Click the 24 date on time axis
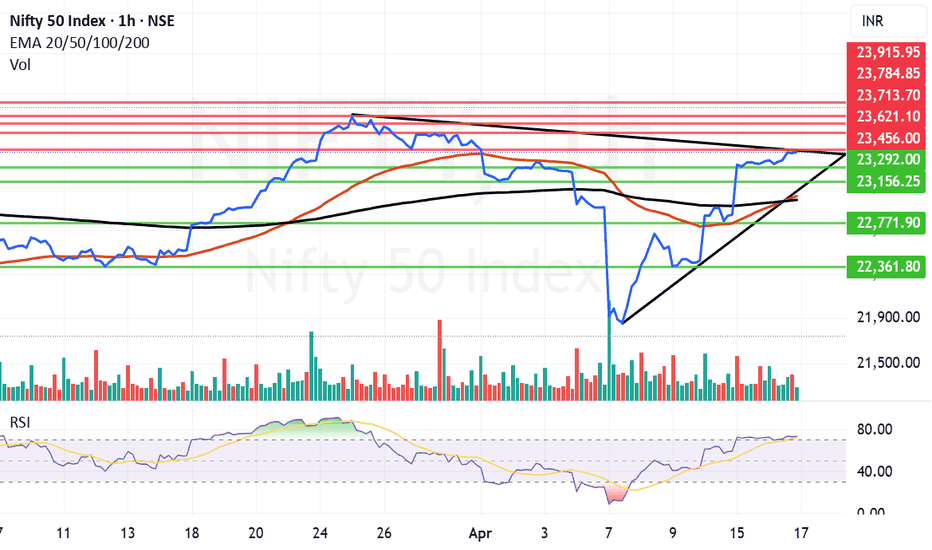Viewport: 932px width, 550px height. click(320, 533)
